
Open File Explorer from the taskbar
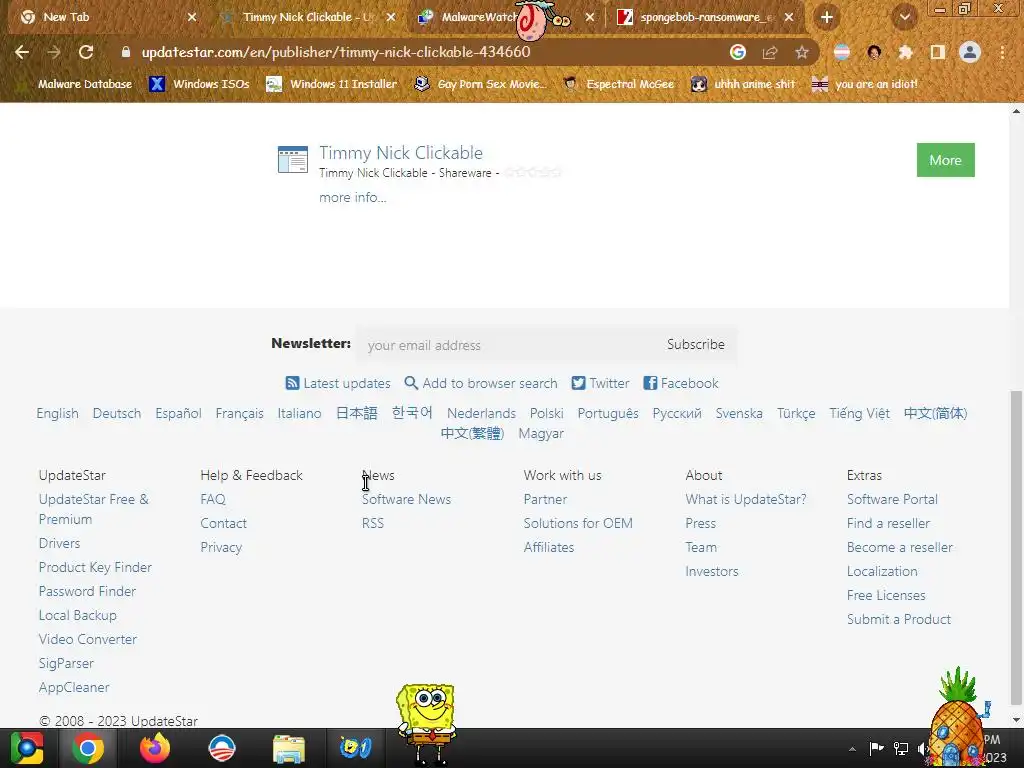pos(288,748)
